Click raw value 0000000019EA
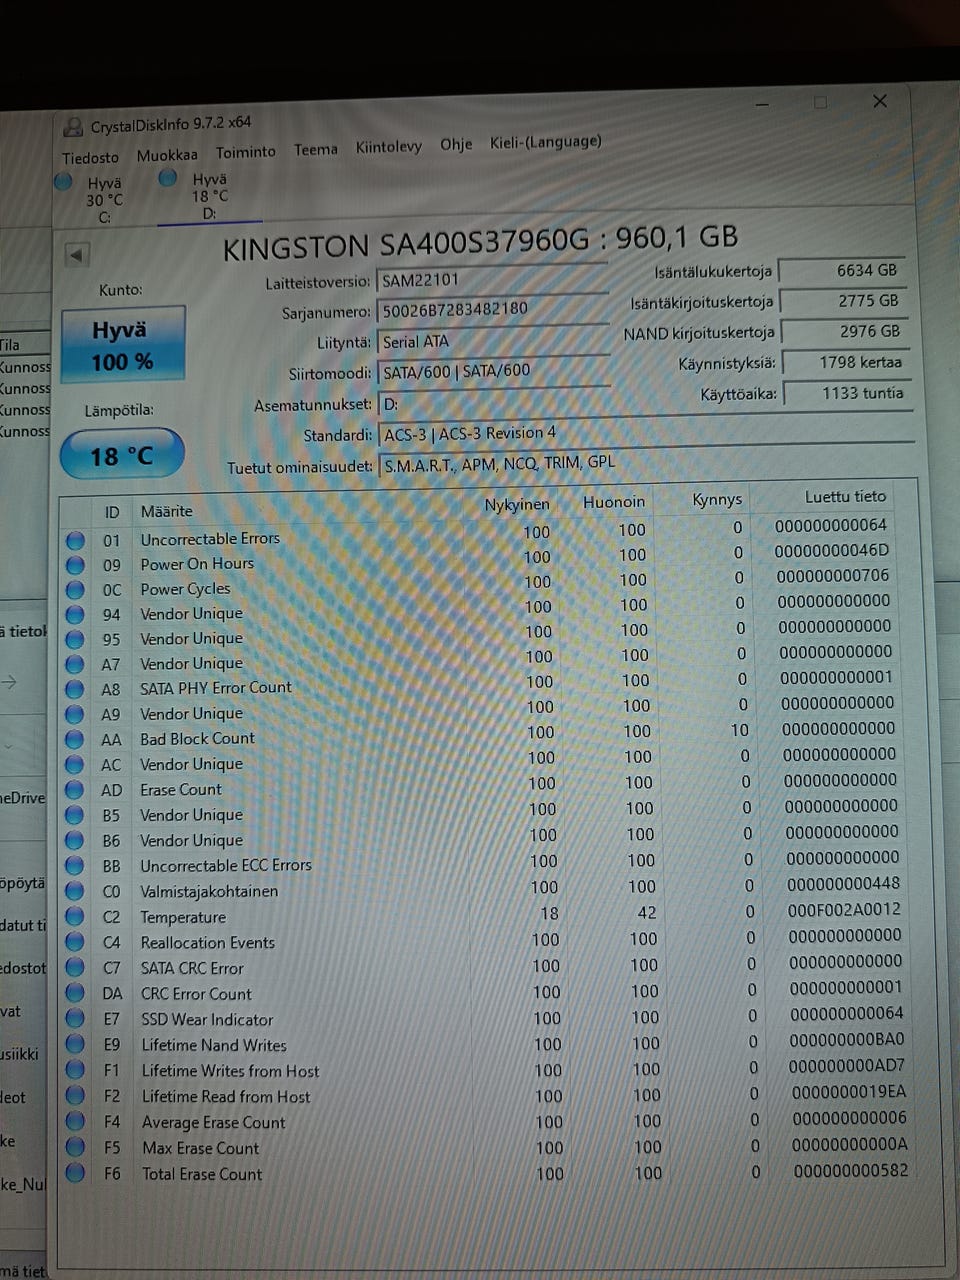Image resolution: width=960 pixels, height=1280 pixels. [849, 1092]
